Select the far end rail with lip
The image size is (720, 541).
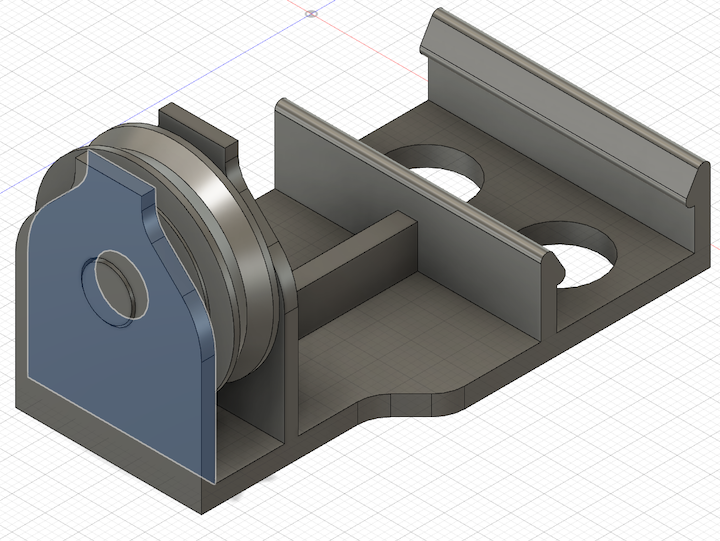click(x=565, y=119)
